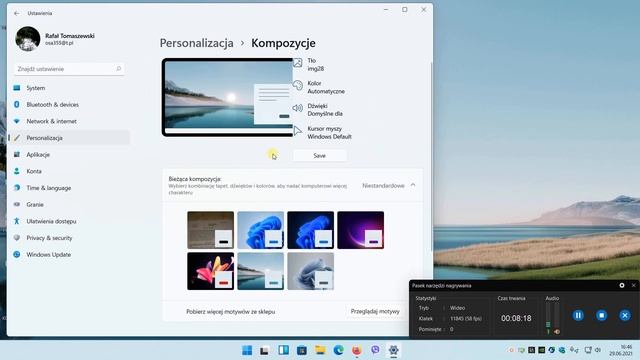The image size is (640, 360).
Task: Stop the recording in the toolbar
Action: (601, 315)
